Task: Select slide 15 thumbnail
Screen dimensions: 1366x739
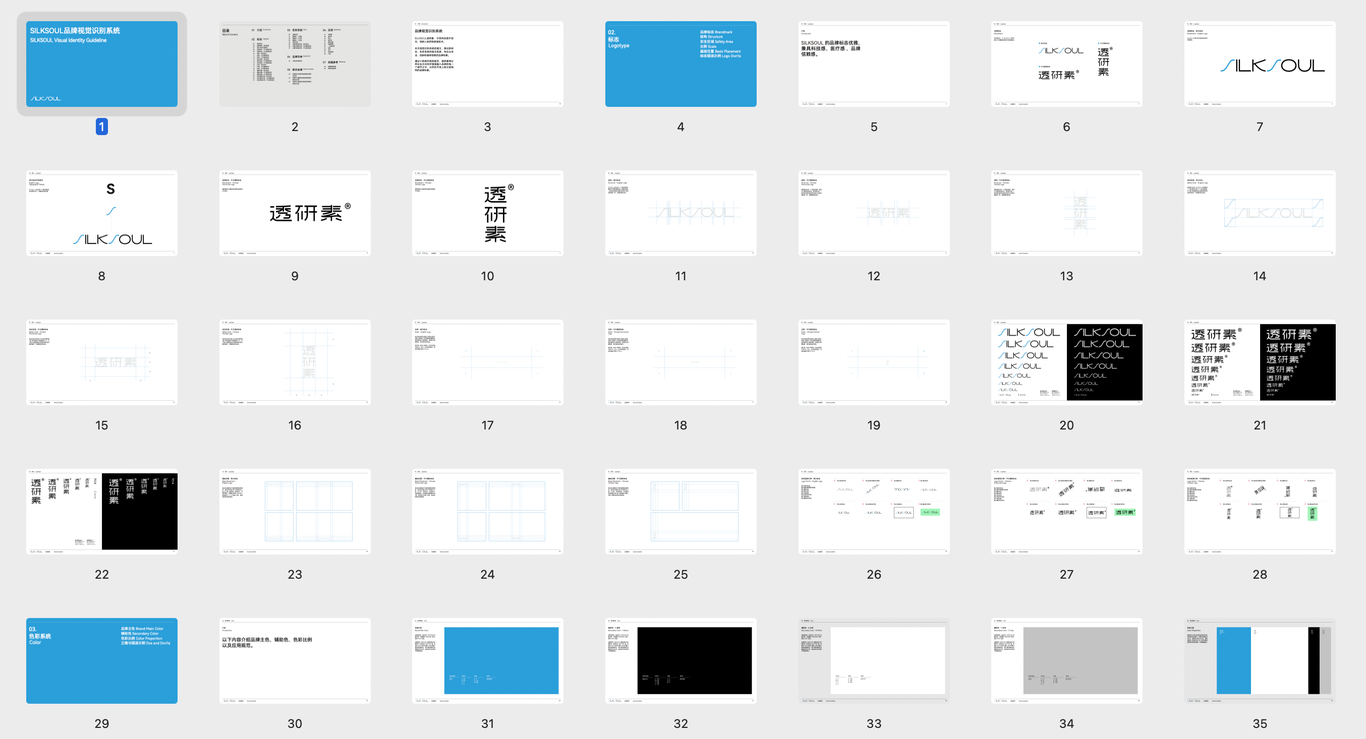Action: coord(102,362)
